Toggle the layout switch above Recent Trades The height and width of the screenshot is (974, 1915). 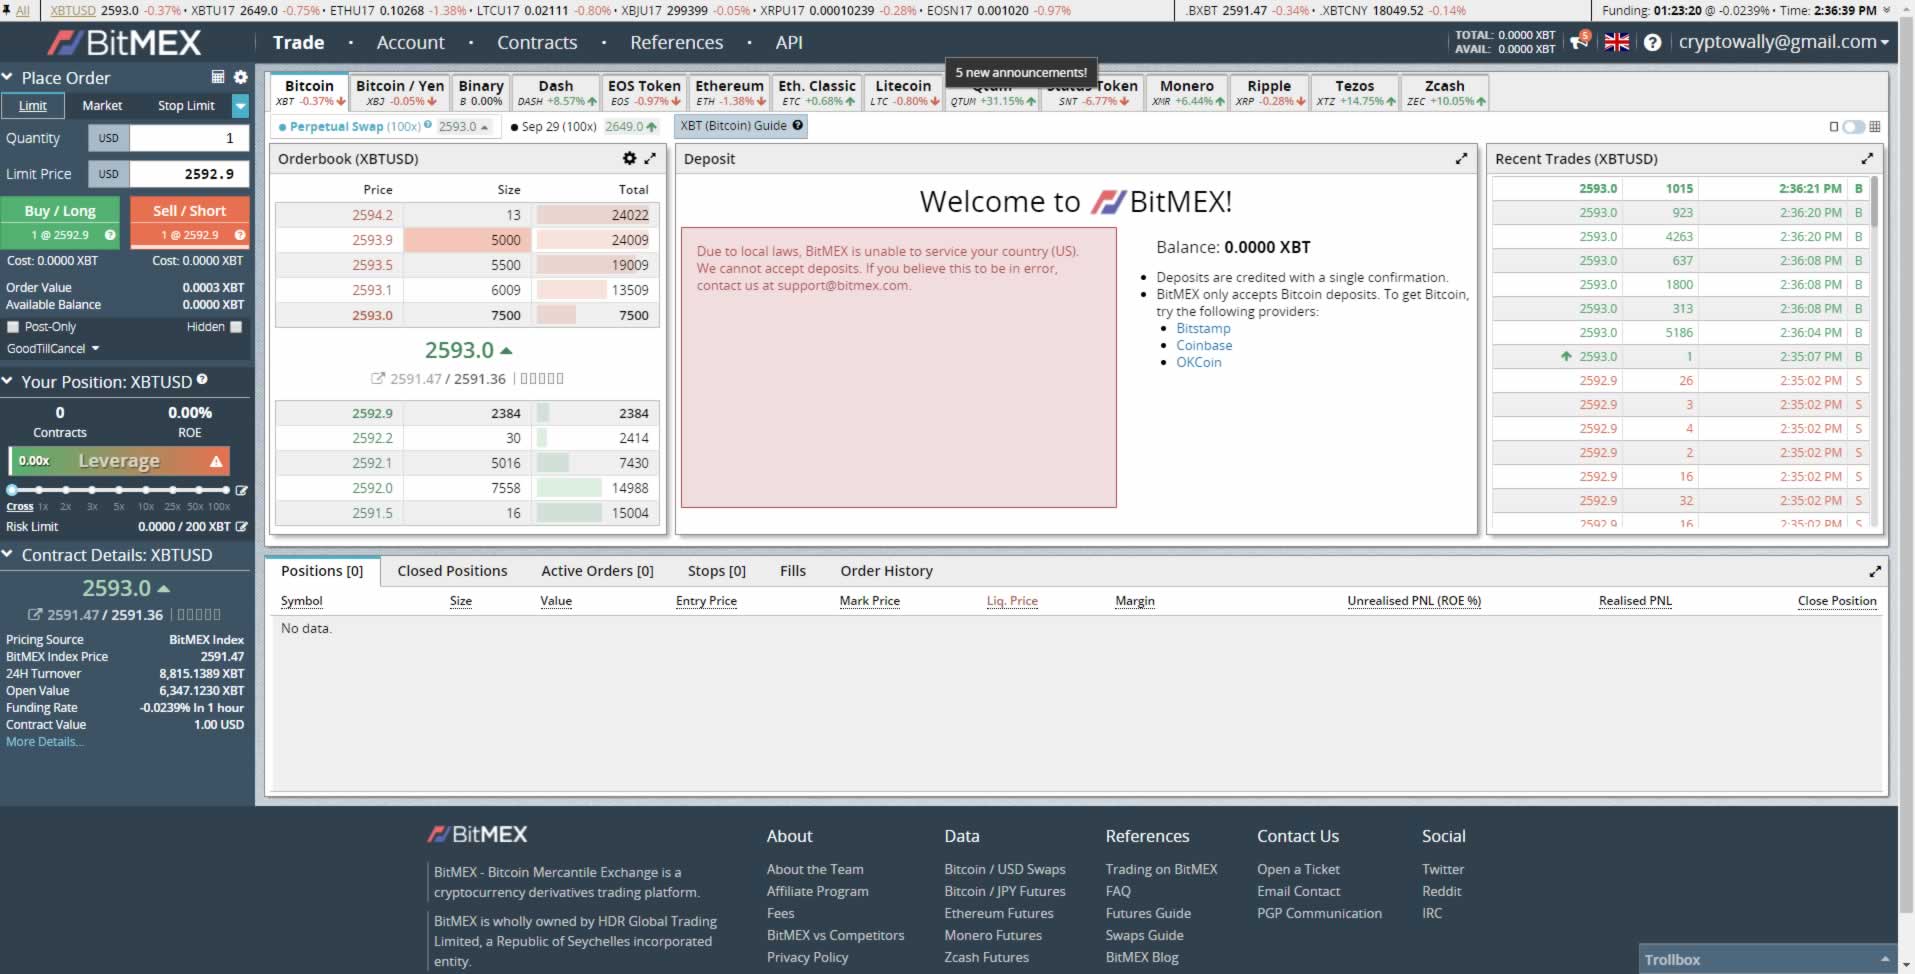click(x=1854, y=127)
